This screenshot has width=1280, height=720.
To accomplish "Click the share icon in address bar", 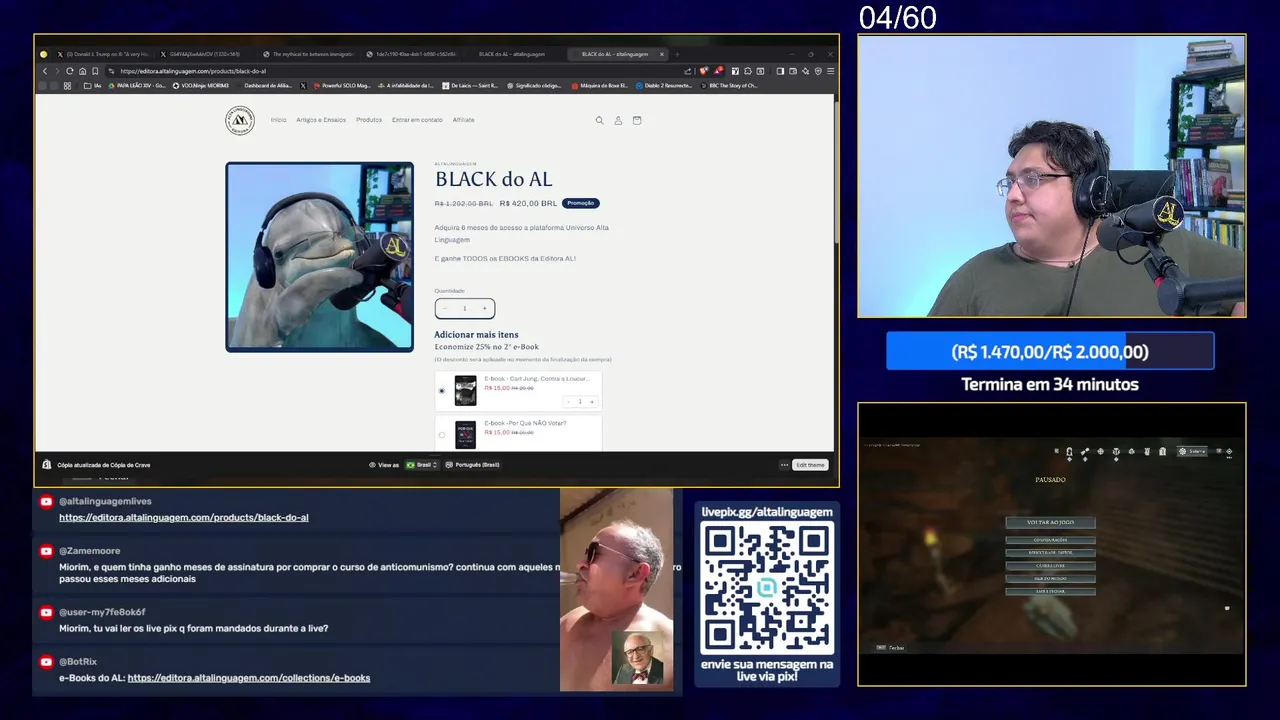I will pyautogui.click(x=688, y=71).
